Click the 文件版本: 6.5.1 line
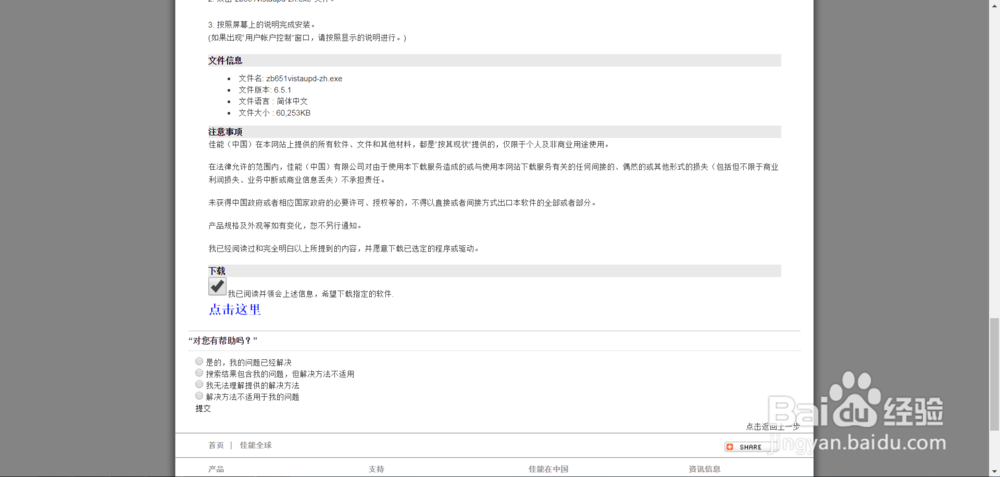The image size is (1000, 477). (x=265, y=90)
